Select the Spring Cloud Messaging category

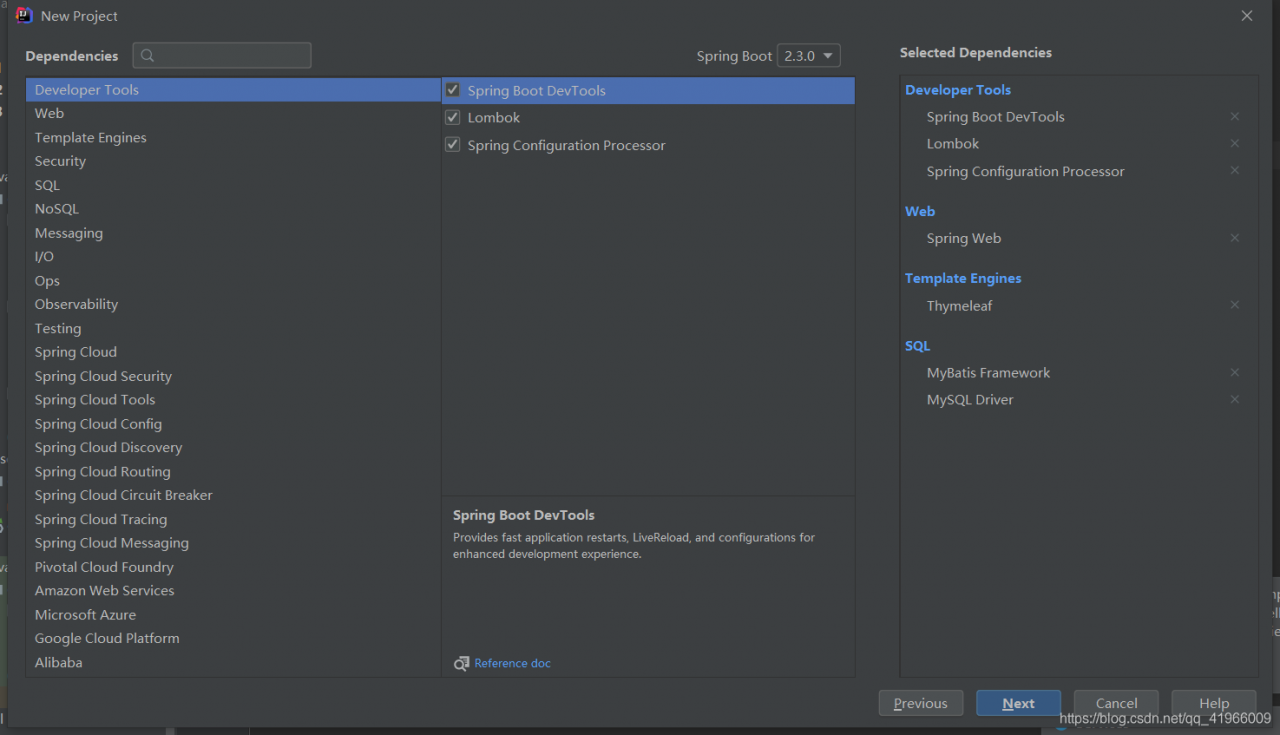point(233,543)
